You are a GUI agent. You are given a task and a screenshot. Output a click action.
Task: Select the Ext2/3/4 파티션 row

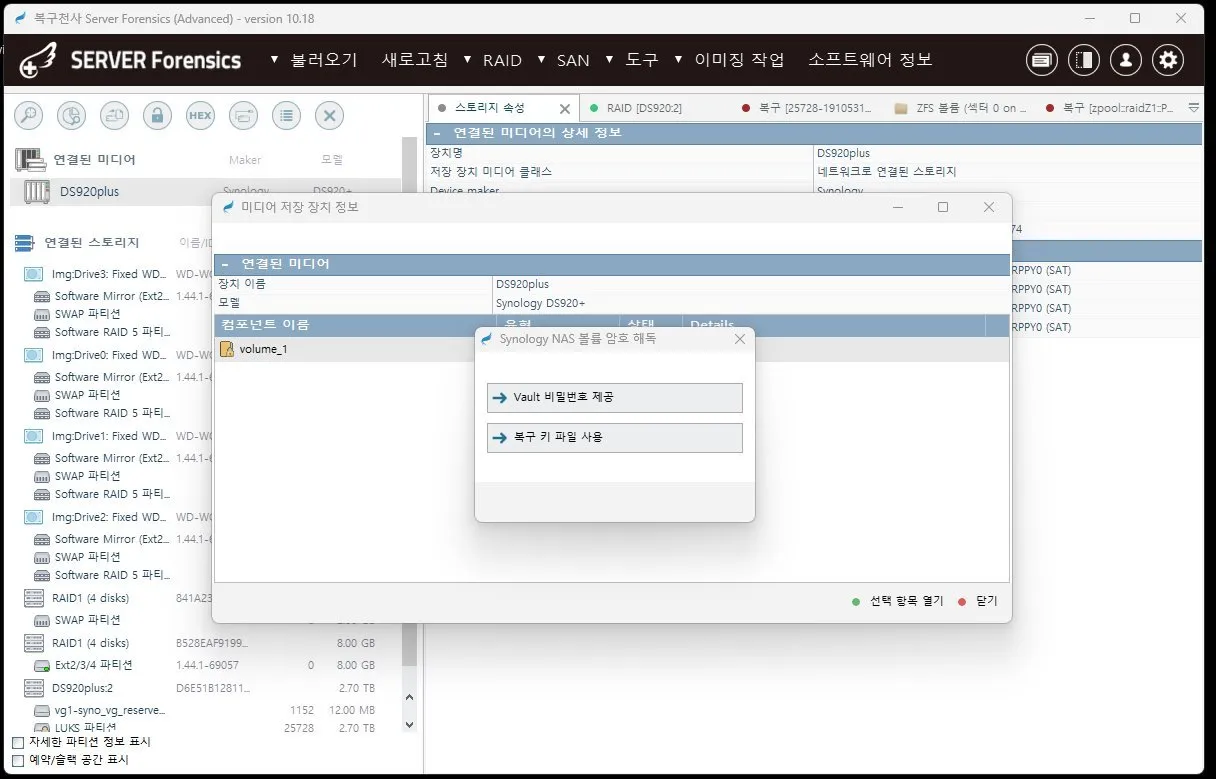click(x=205, y=665)
